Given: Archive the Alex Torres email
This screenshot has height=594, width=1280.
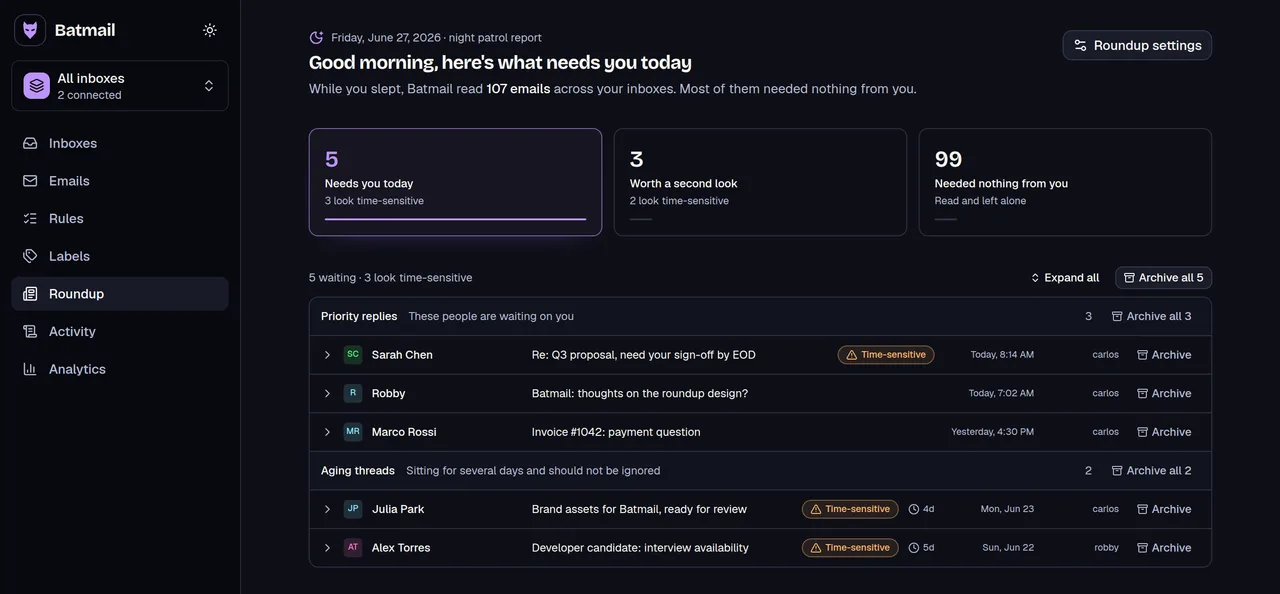Looking at the screenshot, I should click(x=1164, y=548).
